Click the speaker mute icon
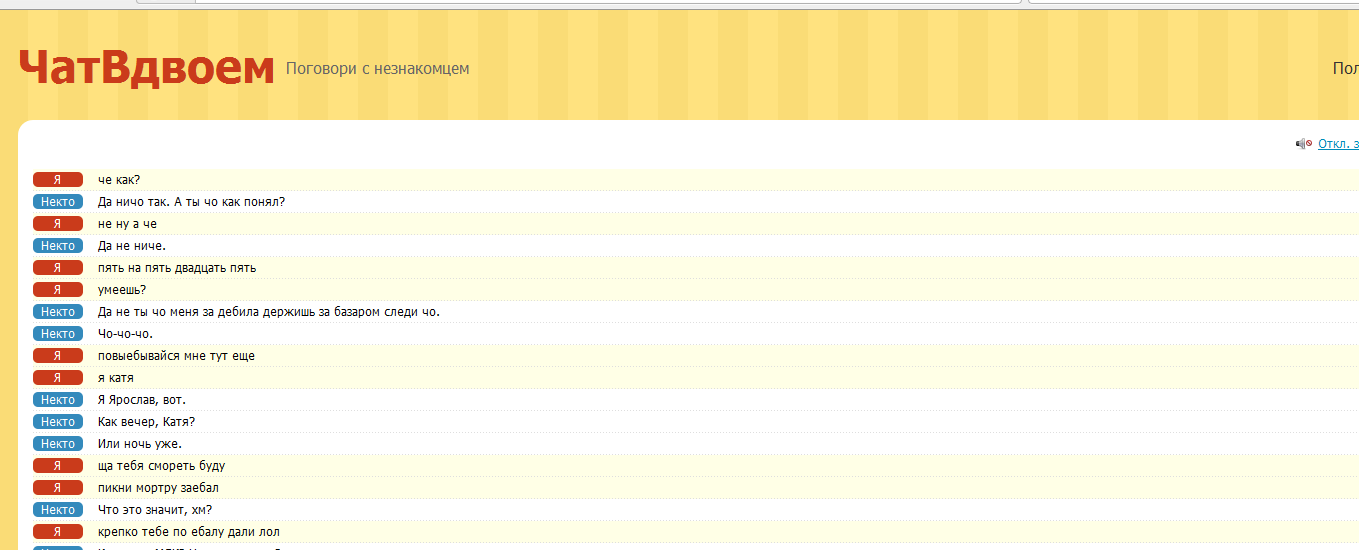This screenshot has height=550, width=1359. [x=1303, y=144]
